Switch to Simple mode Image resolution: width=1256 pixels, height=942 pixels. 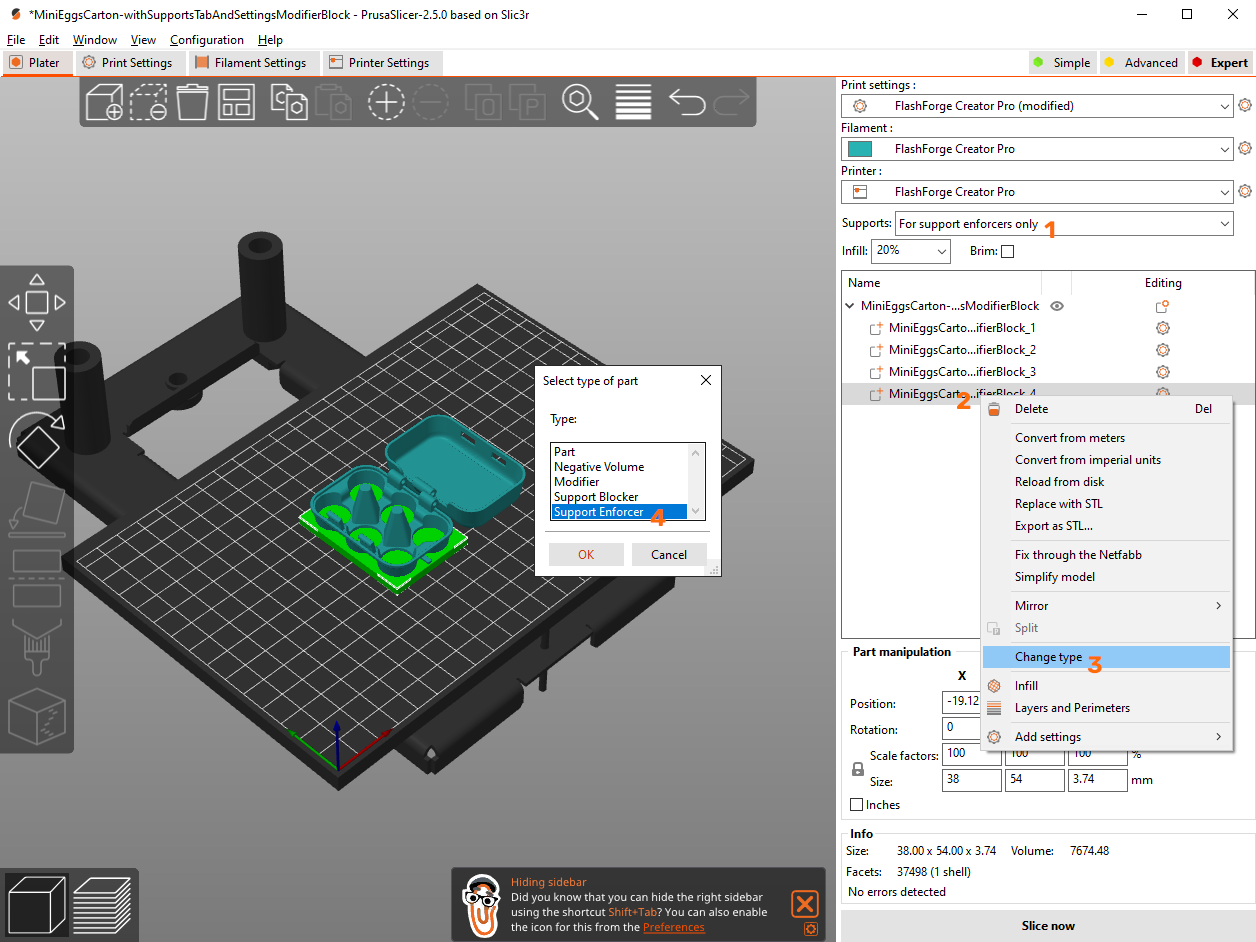point(1062,62)
